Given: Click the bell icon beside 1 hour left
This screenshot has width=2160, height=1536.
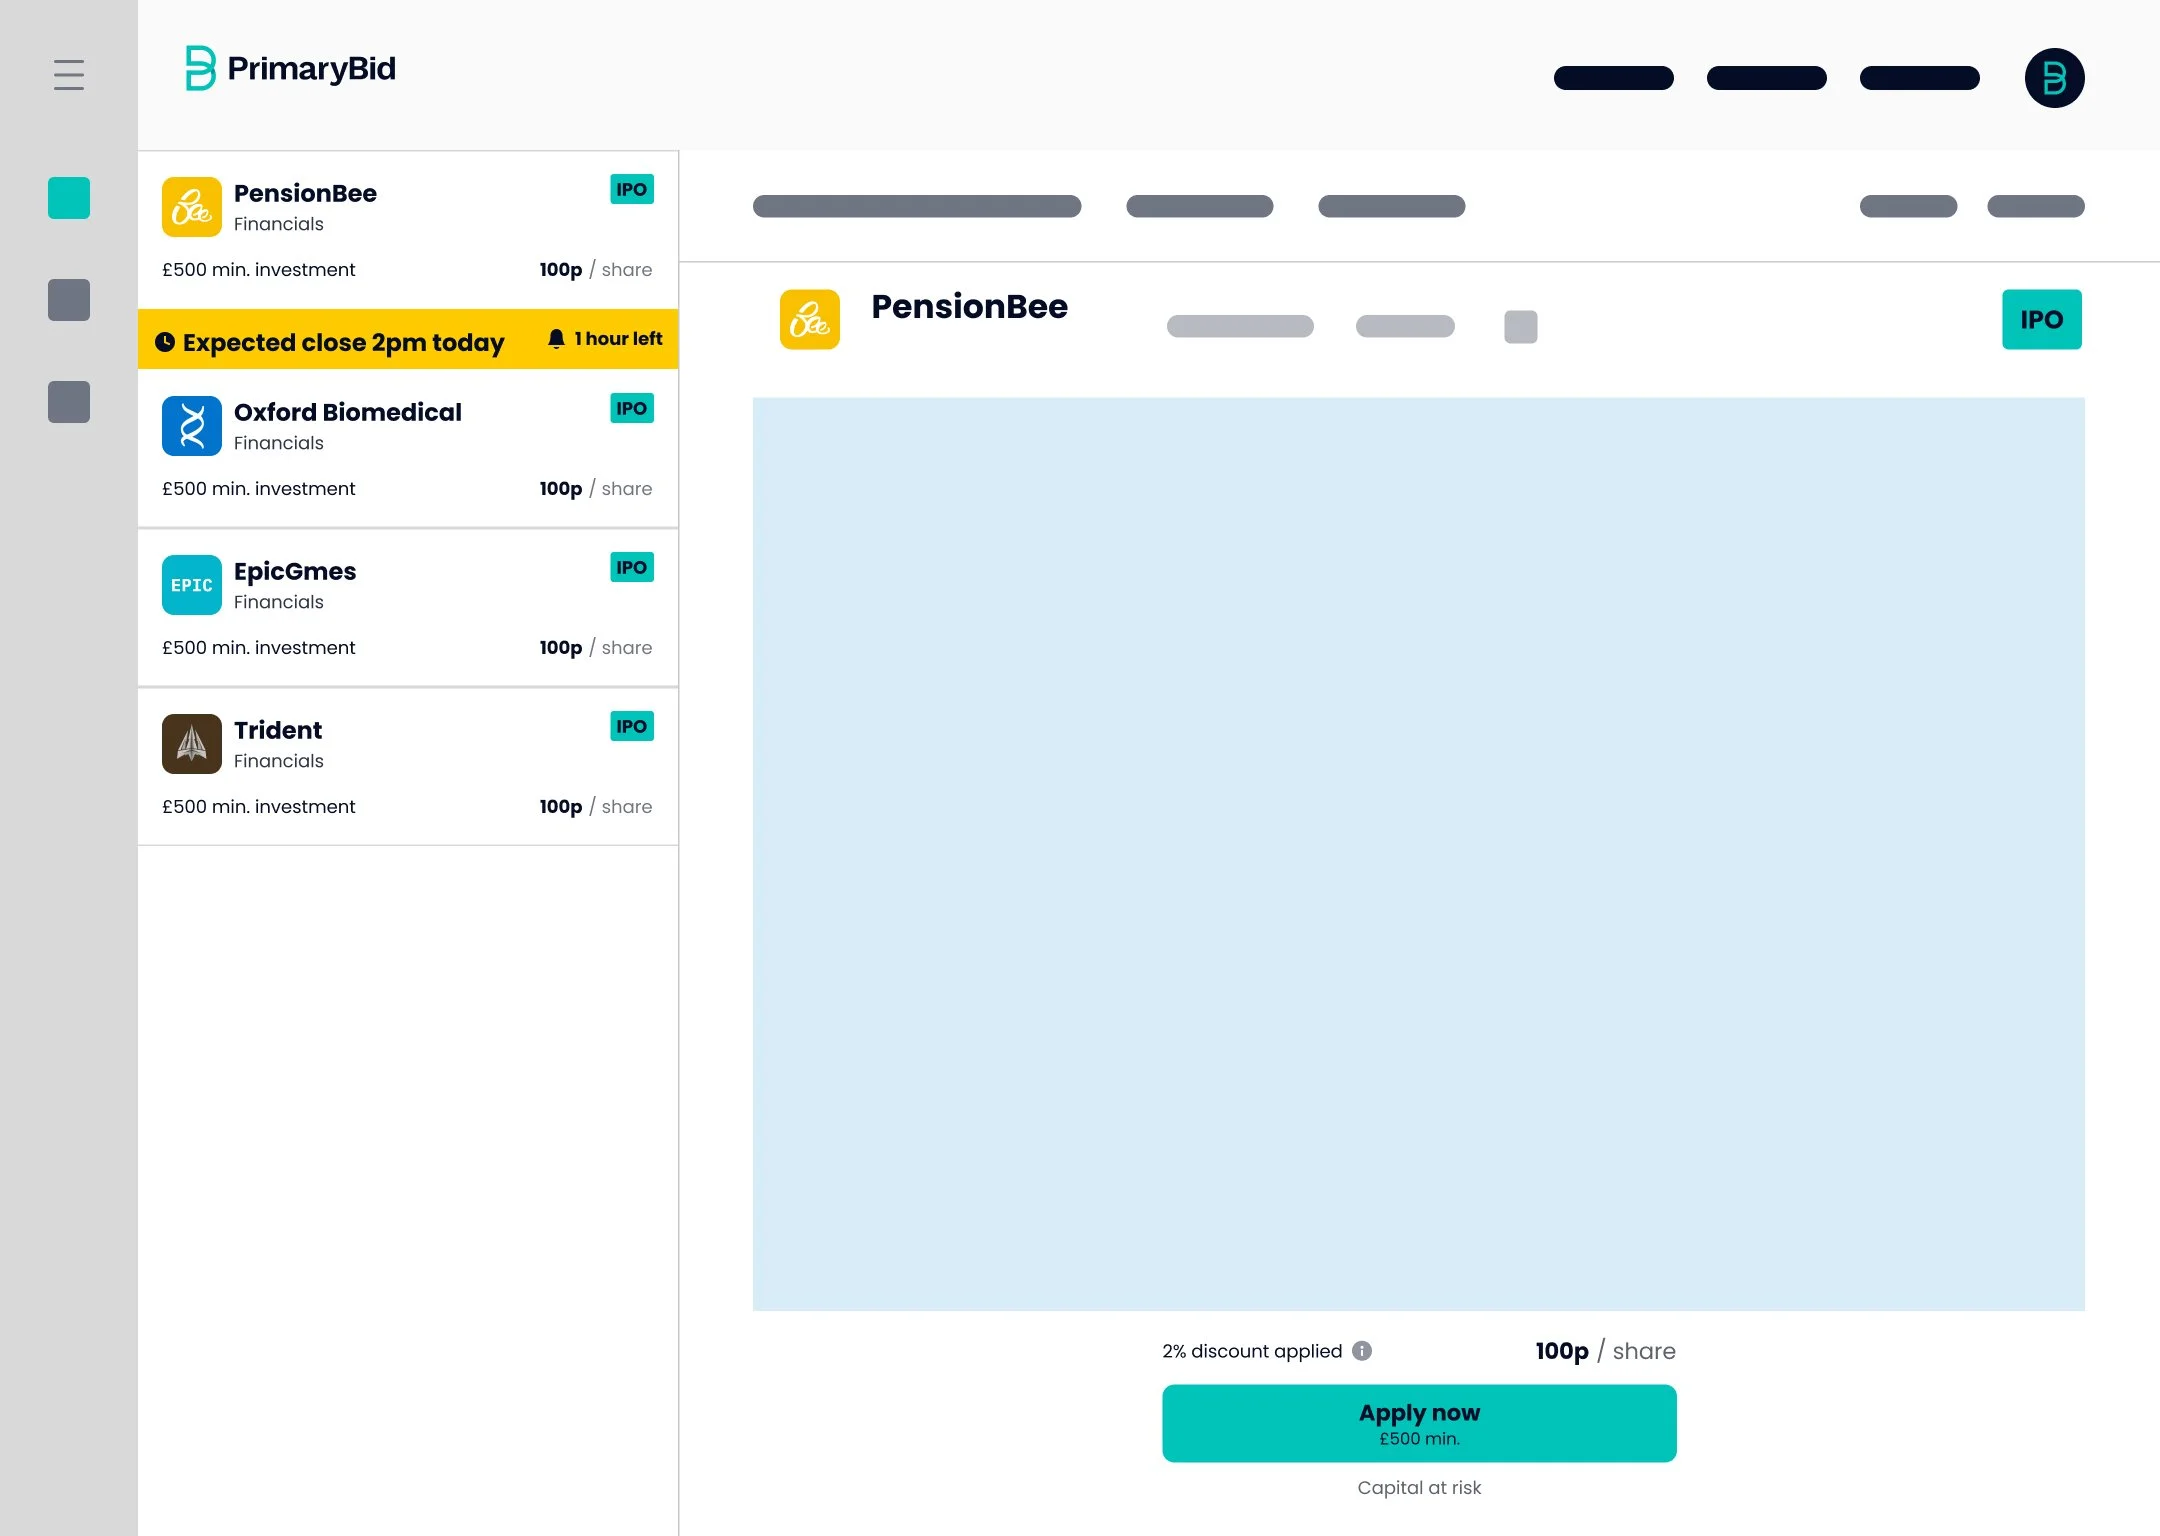Looking at the screenshot, I should coord(556,339).
